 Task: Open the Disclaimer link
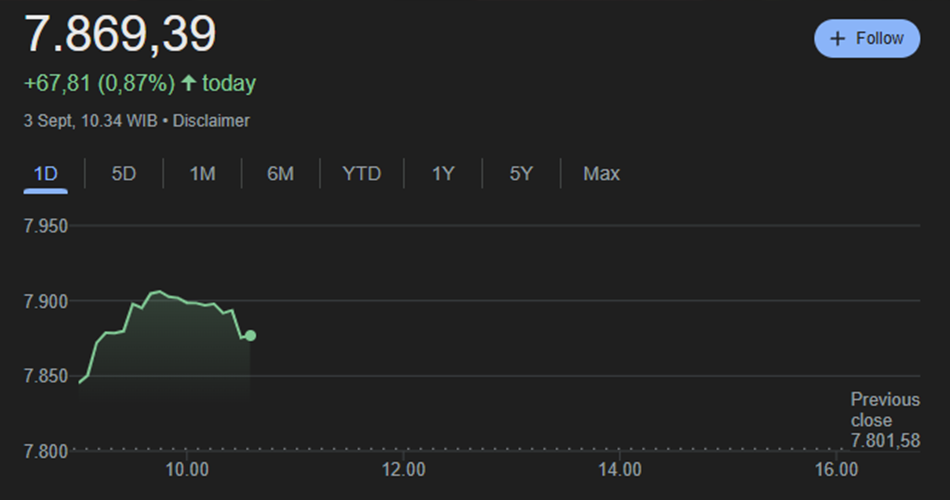(211, 121)
